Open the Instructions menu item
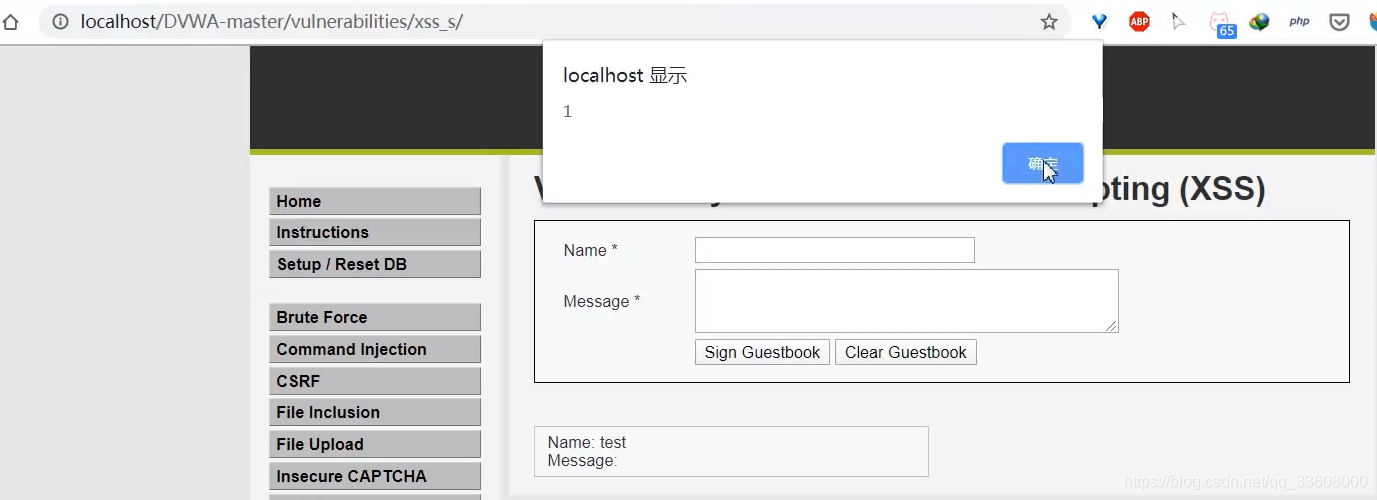Viewport: 1377px width, 500px height. (x=375, y=232)
